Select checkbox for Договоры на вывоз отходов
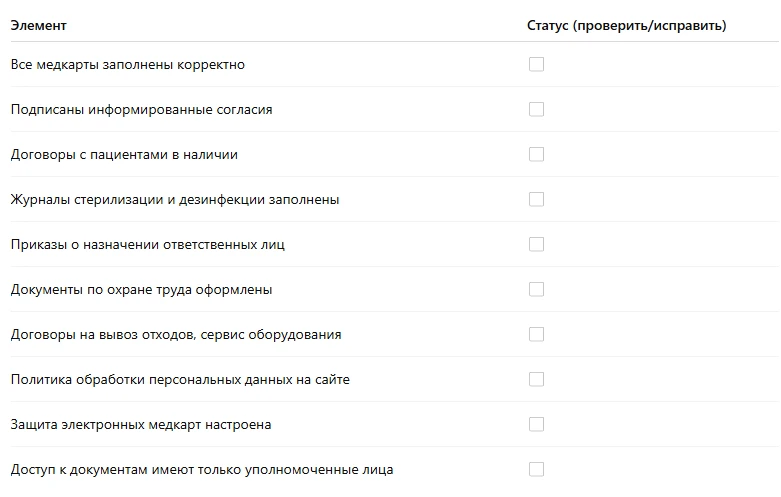Viewport: 781px width, 497px height. point(536,334)
